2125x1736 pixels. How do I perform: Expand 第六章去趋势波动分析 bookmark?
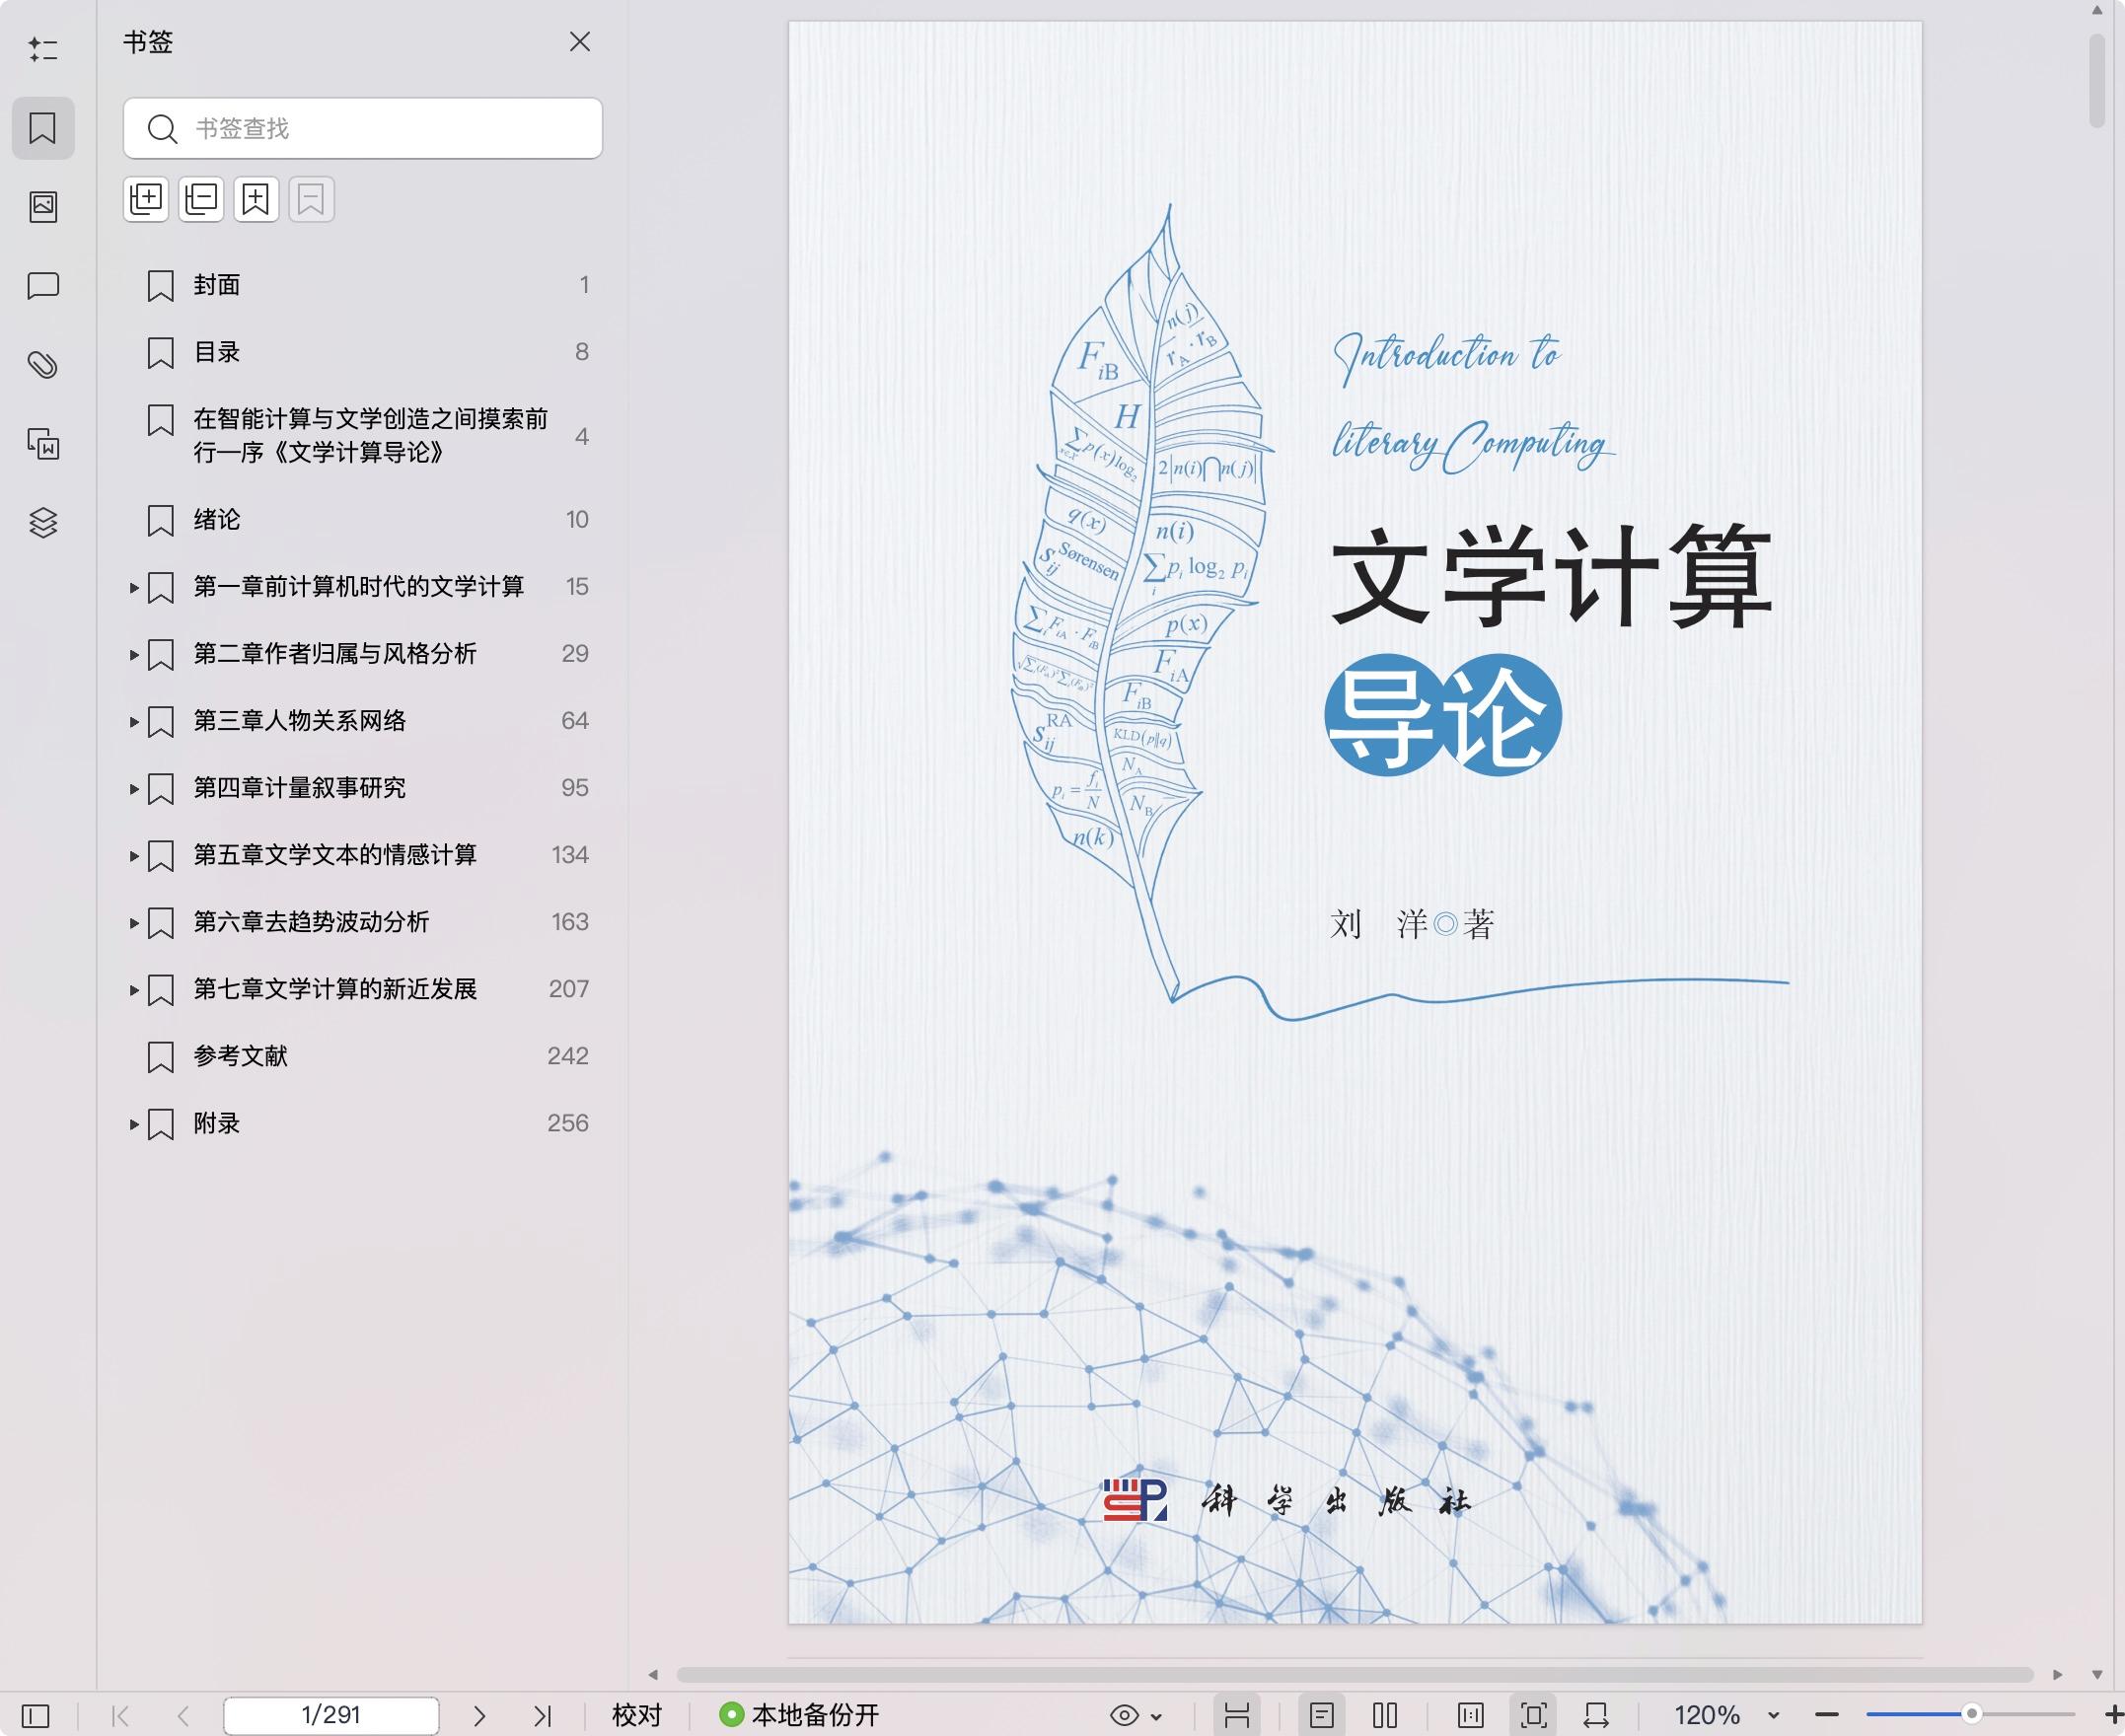134,923
